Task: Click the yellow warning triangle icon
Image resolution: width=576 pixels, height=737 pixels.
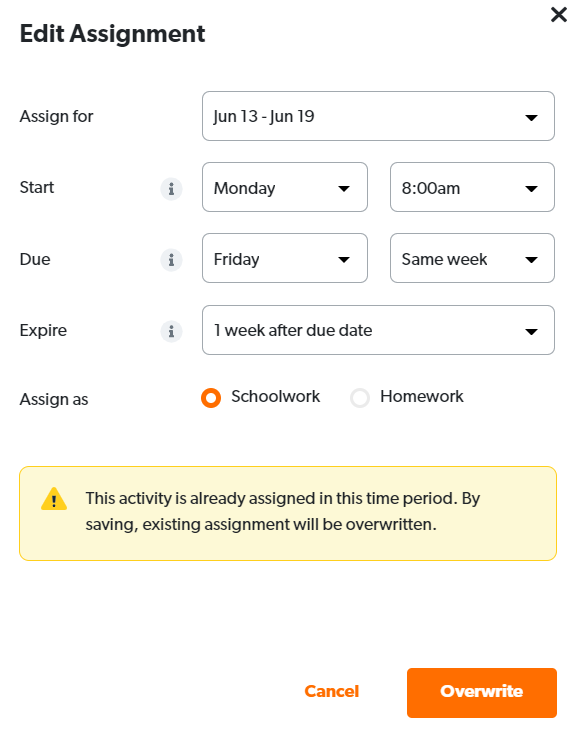Action: click(54, 499)
